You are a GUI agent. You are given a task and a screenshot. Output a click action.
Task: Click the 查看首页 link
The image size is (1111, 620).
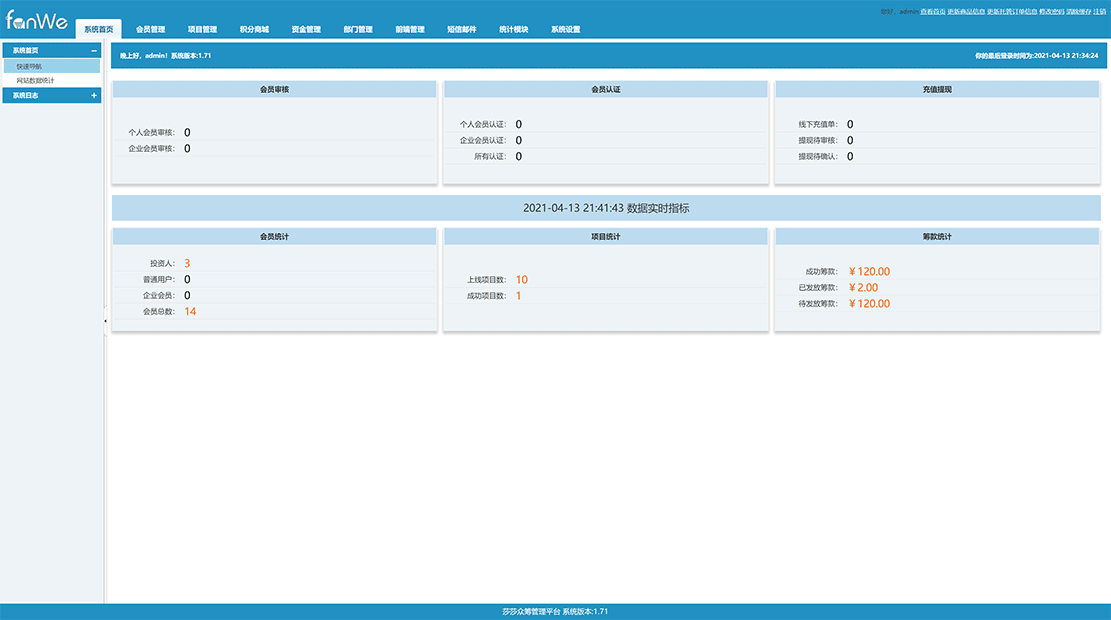[933, 11]
